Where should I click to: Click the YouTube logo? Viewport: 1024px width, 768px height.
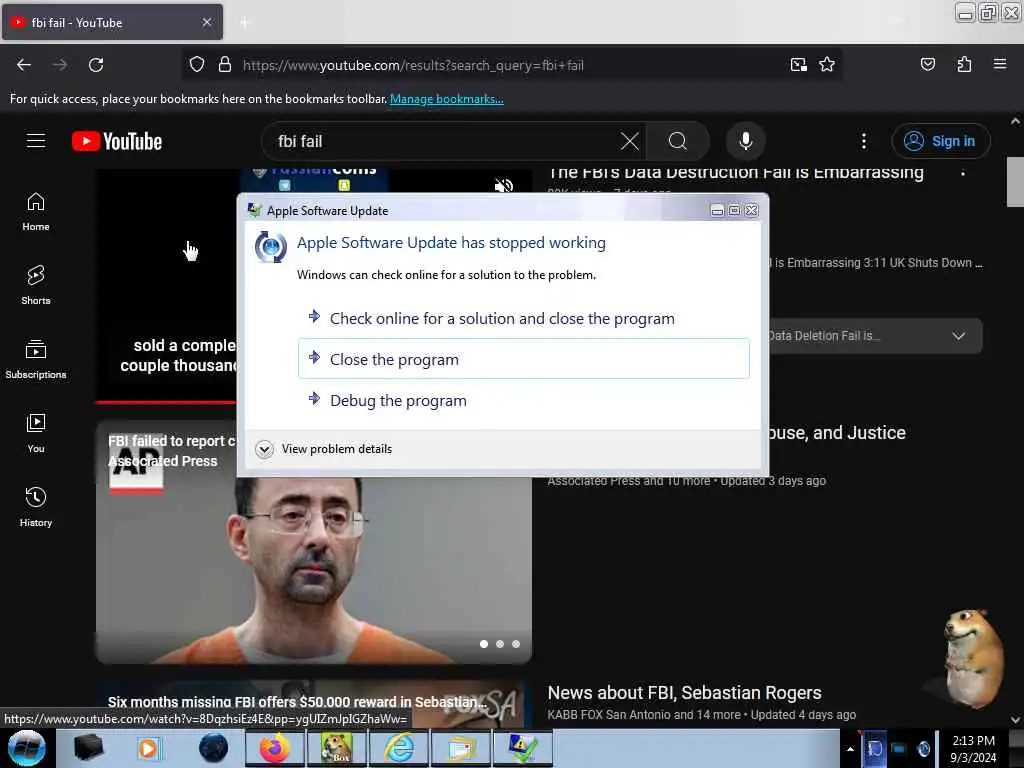117,141
